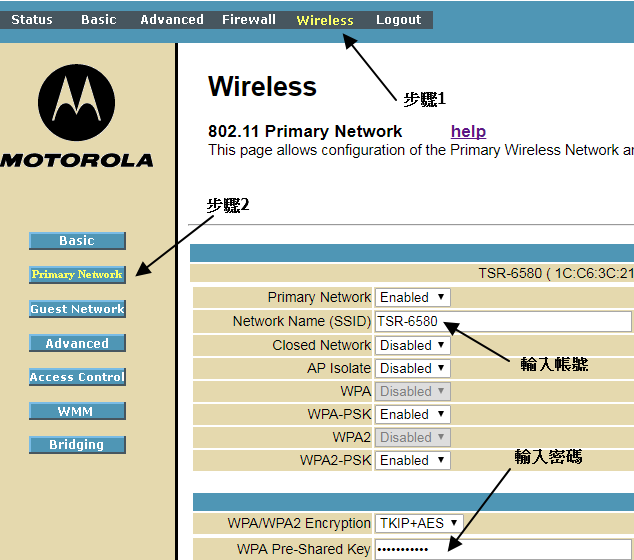634x560 pixels.
Task: Click the WPA Pre-Shared Key field
Action: (503, 549)
